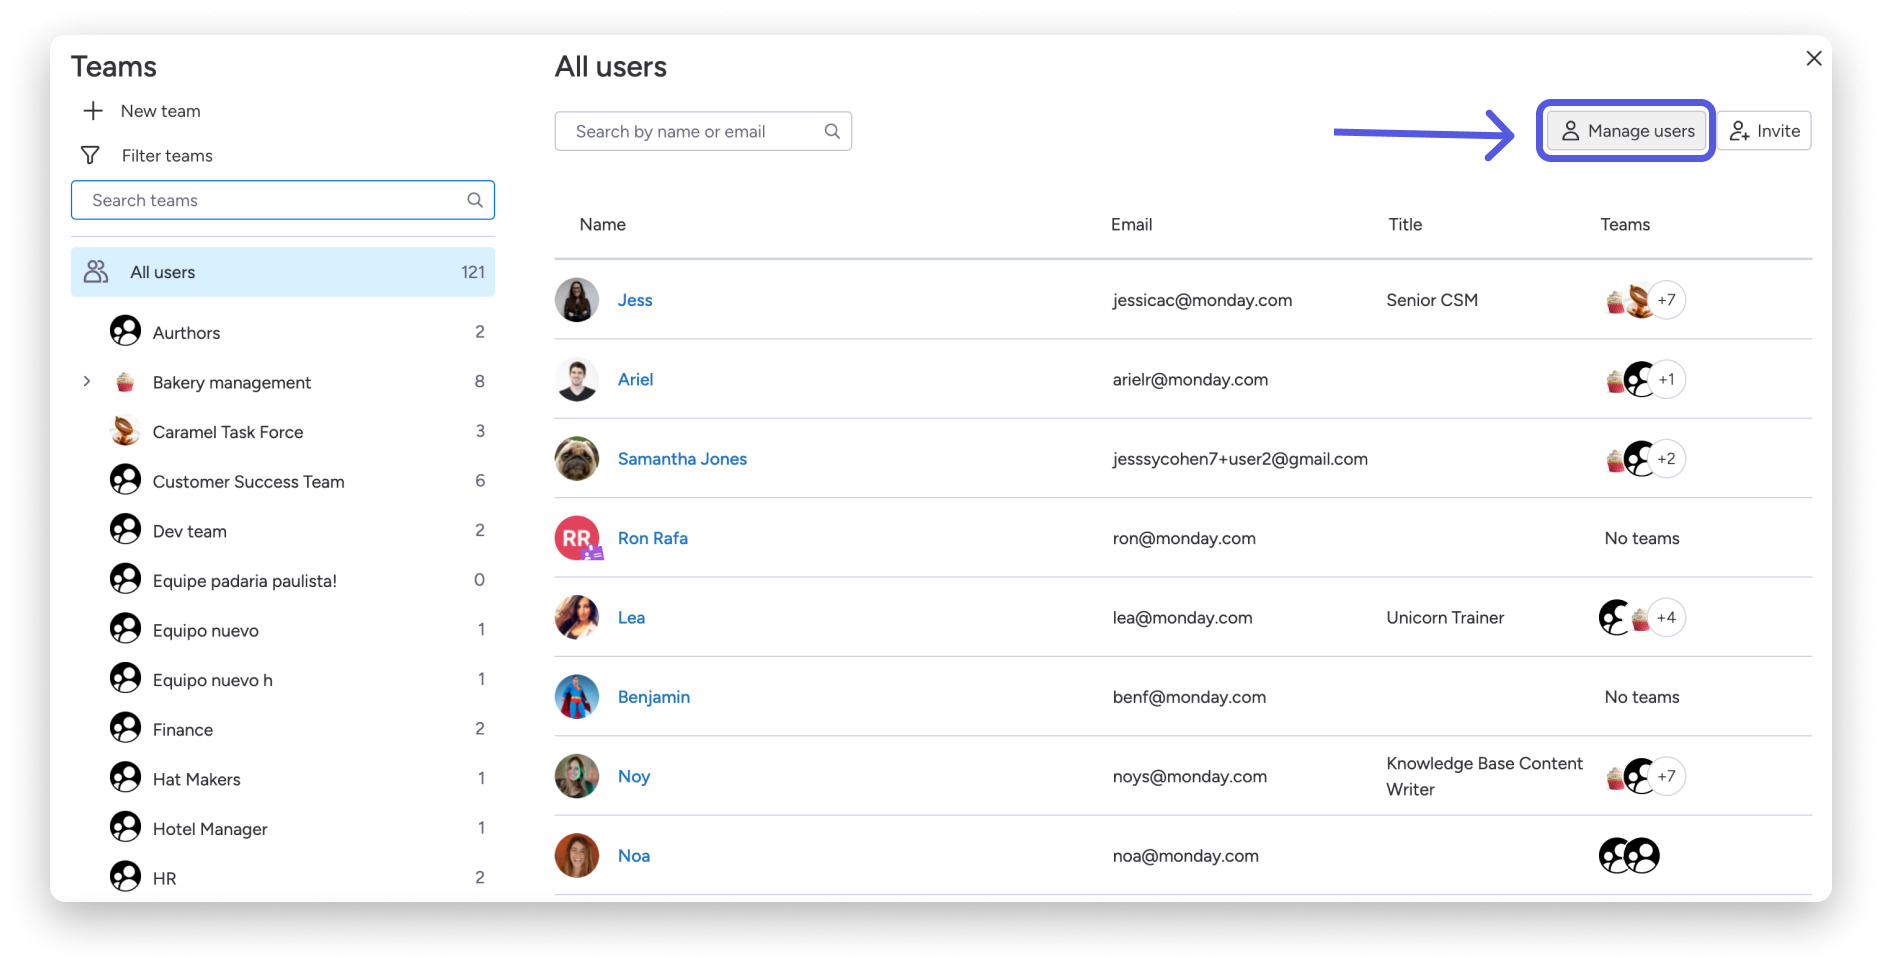The width and height of the screenshot is (1882, 967).
Task: Click the magnifier in the user search bar
Action: 832,131
